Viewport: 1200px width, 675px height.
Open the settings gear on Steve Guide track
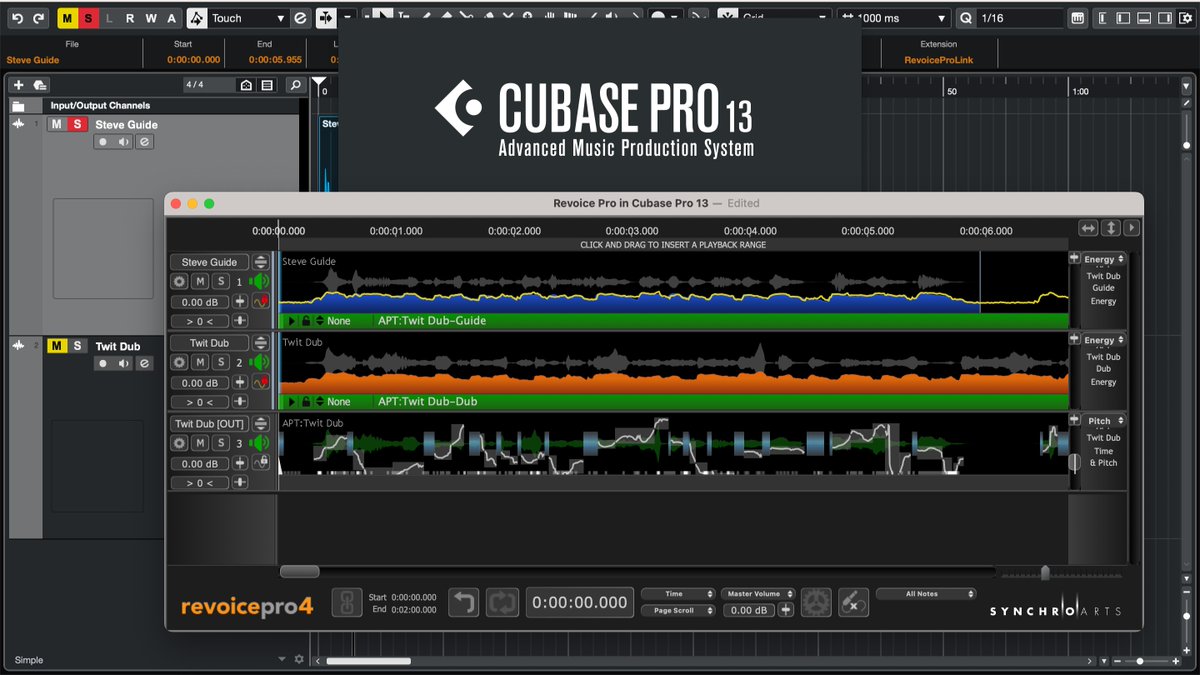pyautogui.click(x=179, y=280)
